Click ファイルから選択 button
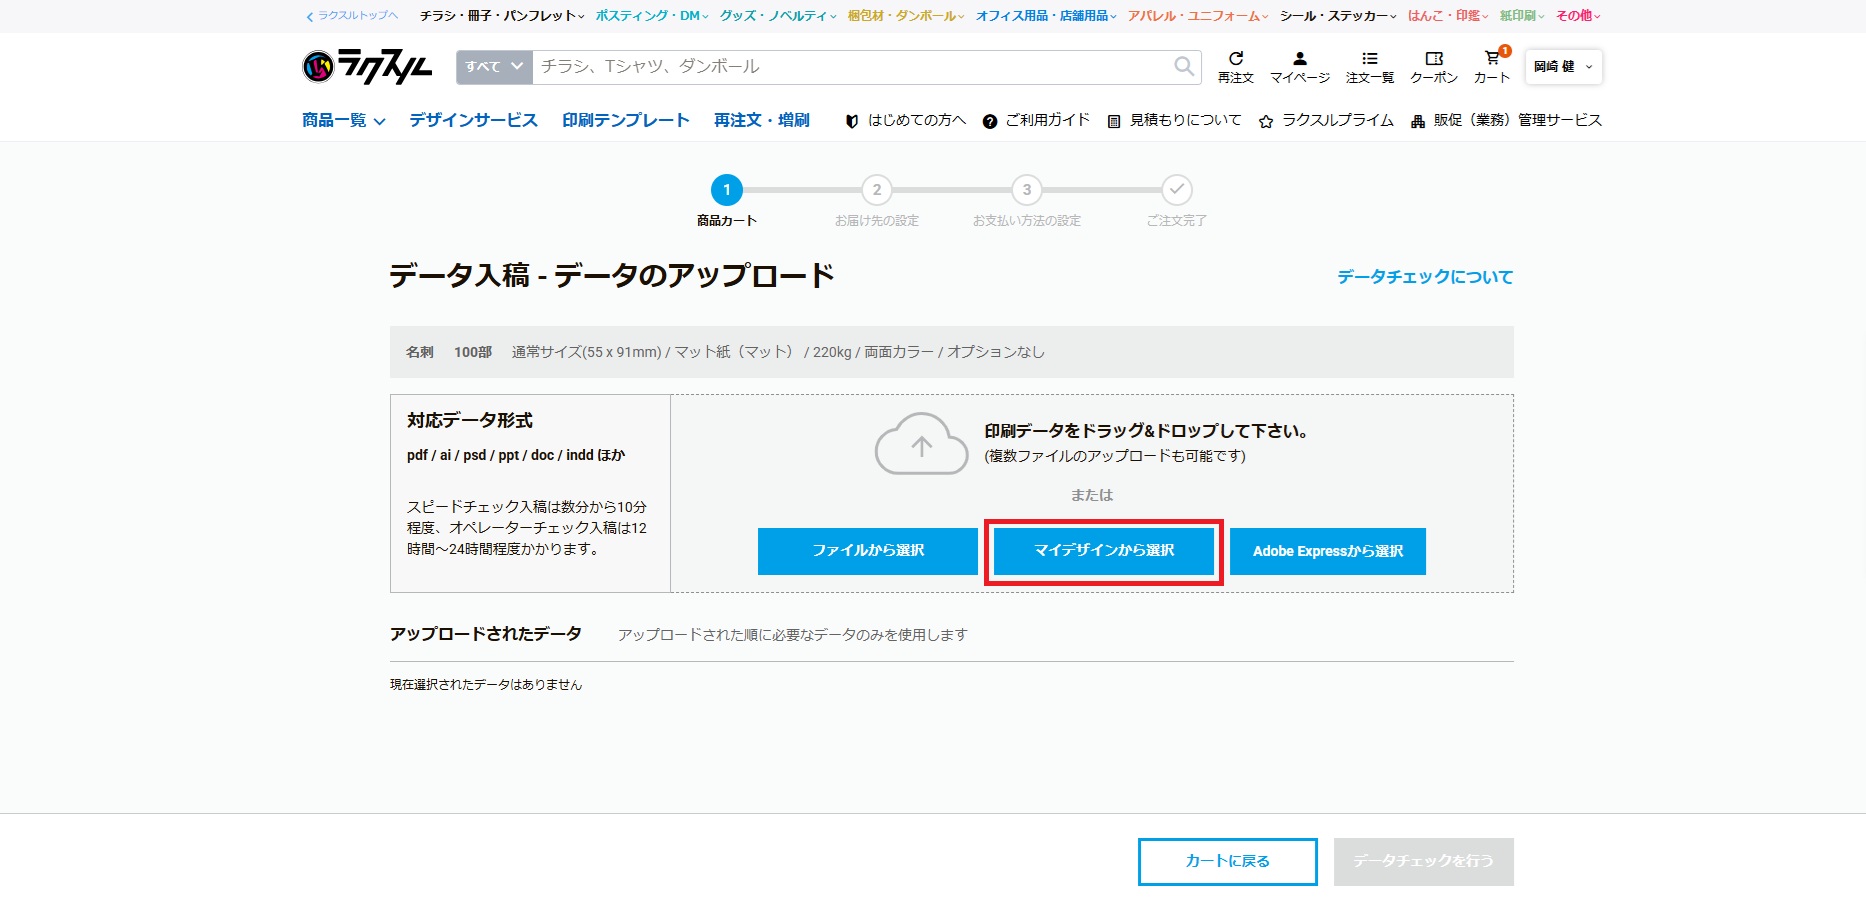Viewport: 1866px width, 902px height. 868,551
